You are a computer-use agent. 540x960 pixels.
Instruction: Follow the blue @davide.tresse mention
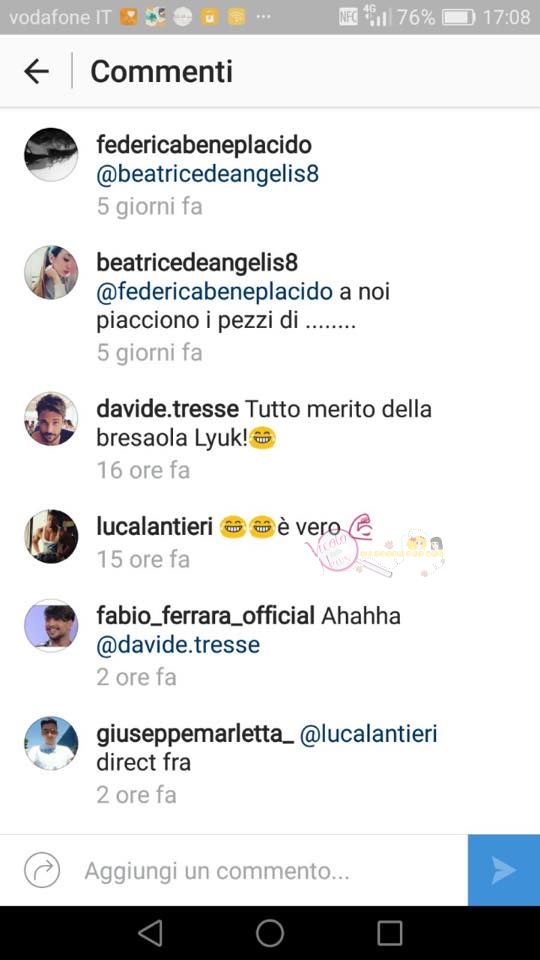pyautogui.click(x=178, y=645)
